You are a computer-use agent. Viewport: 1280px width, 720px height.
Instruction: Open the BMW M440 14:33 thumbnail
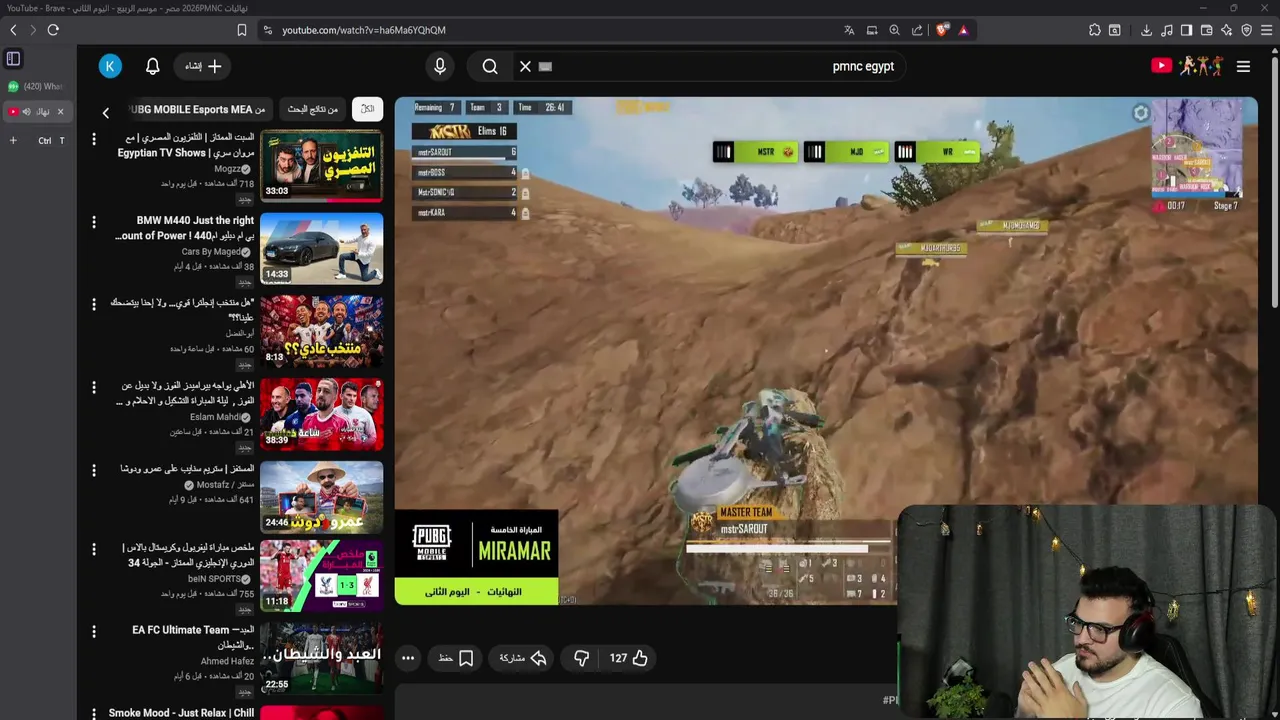coord(321,249)
